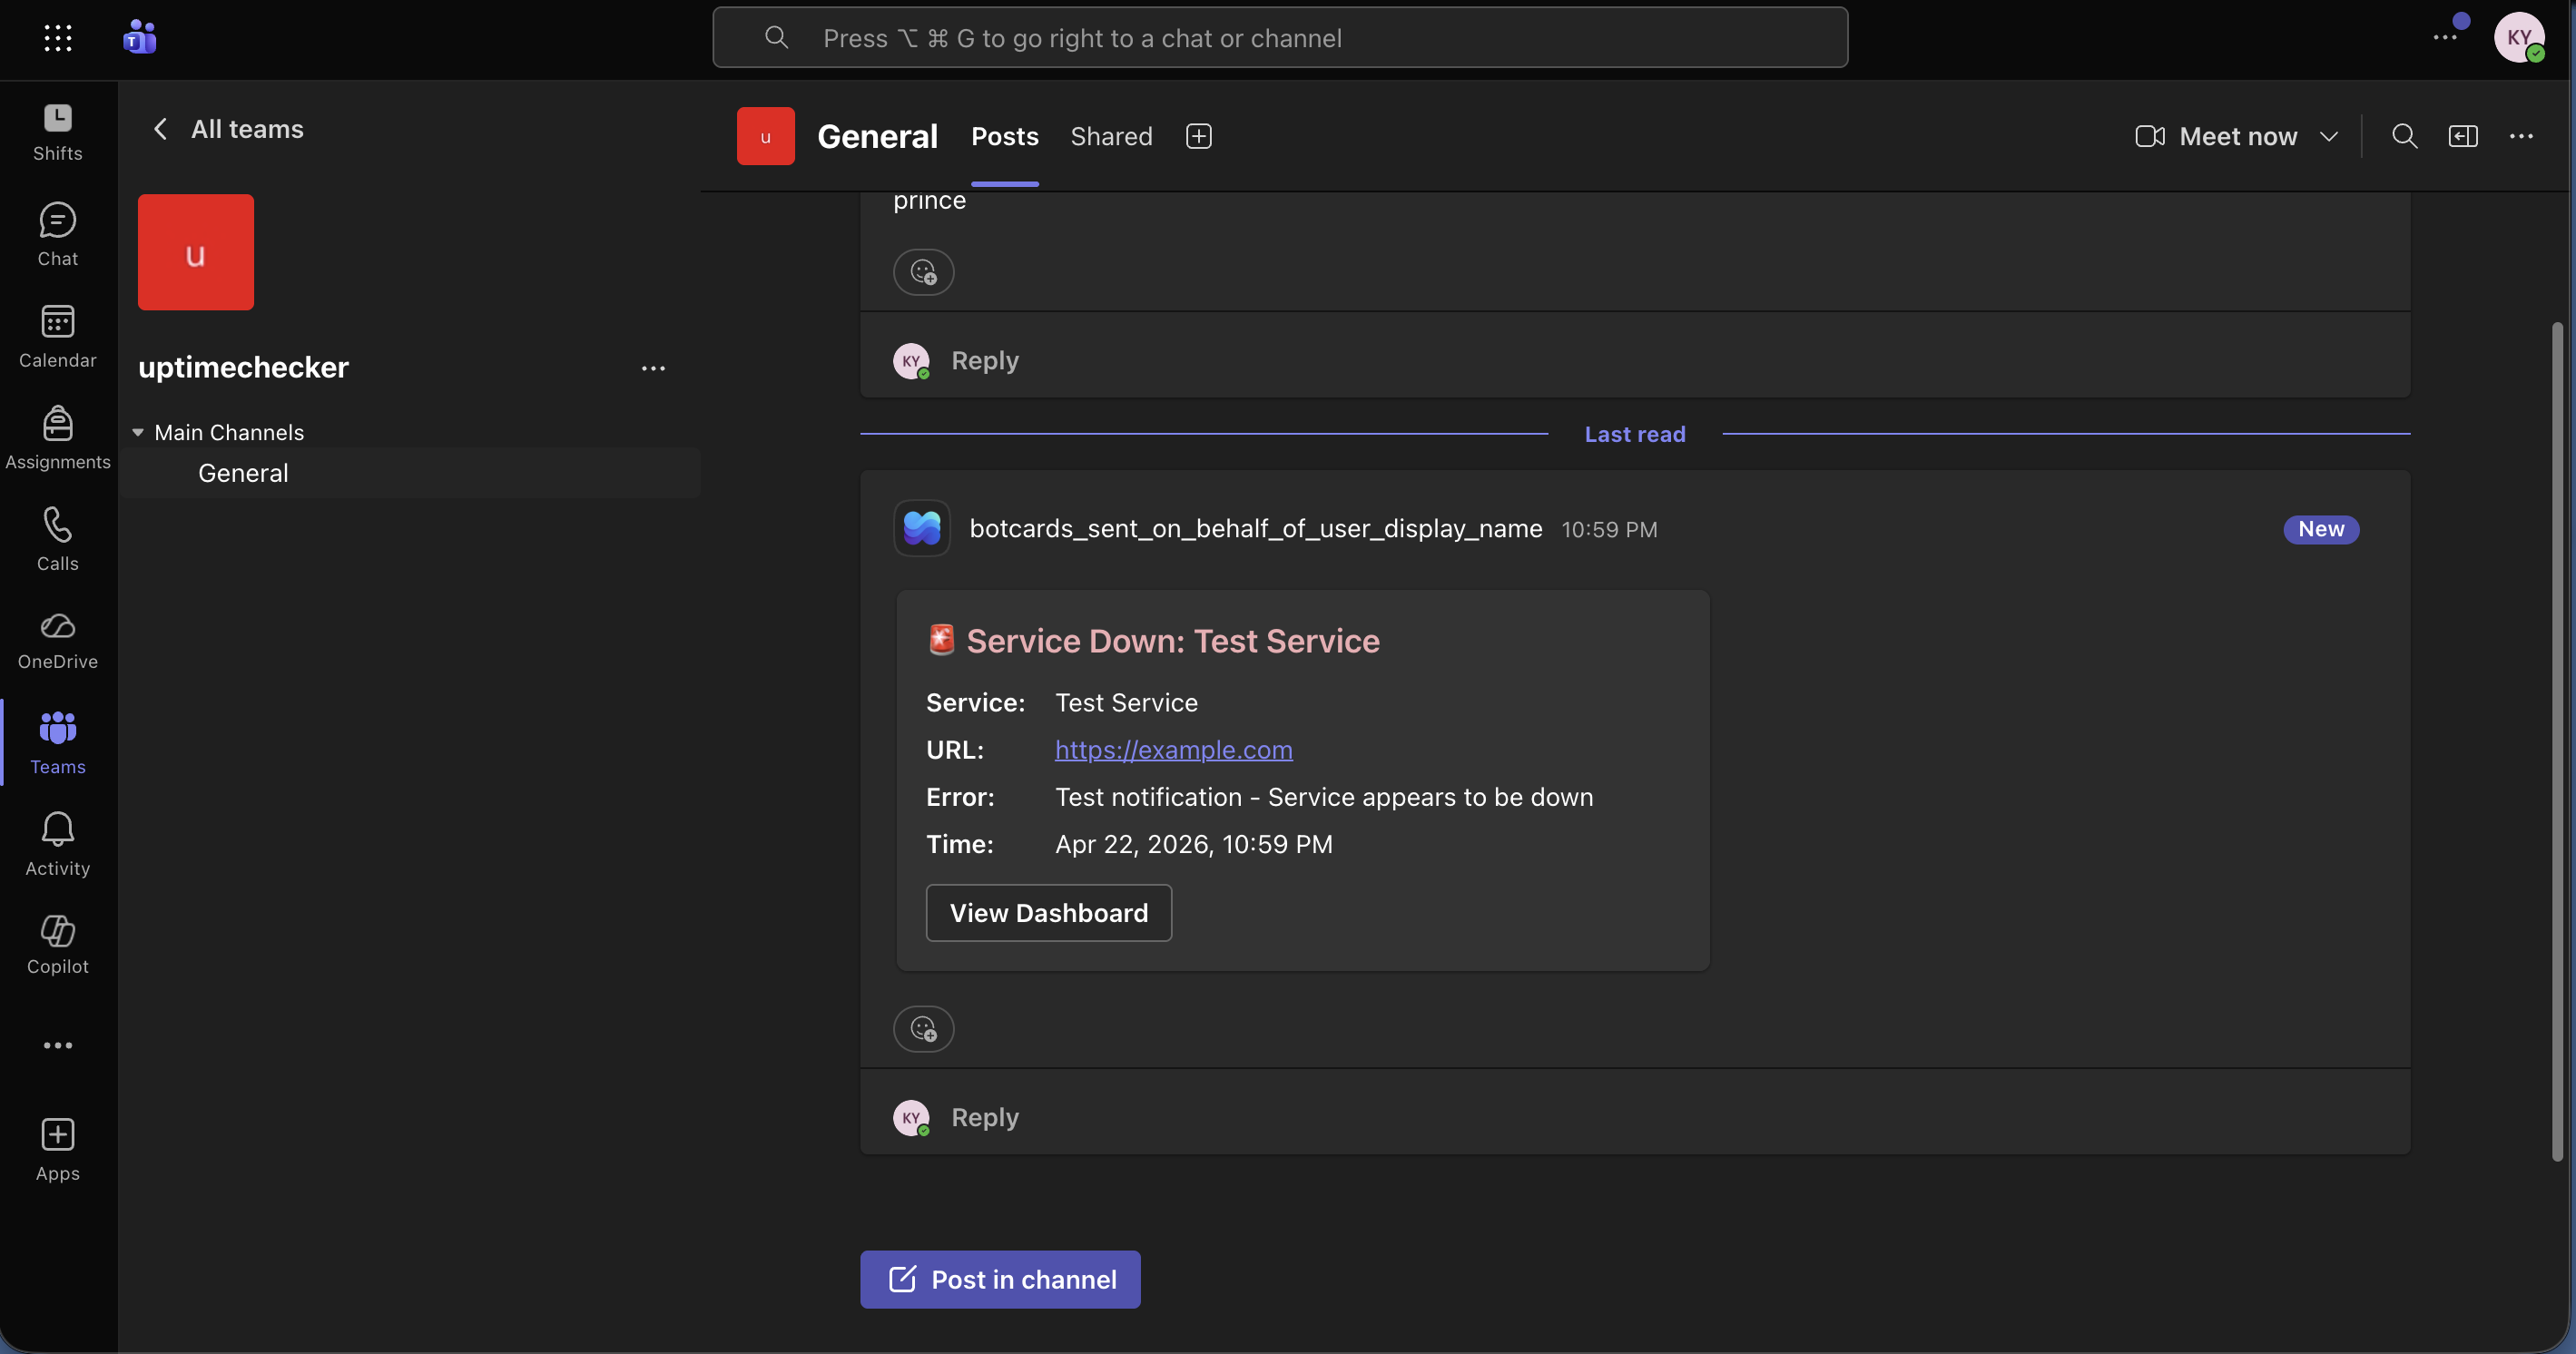Add a new tab with plus icon
This screenshot has width=2576, height=1354.
pyautogui.click(x=1199, y=136)
